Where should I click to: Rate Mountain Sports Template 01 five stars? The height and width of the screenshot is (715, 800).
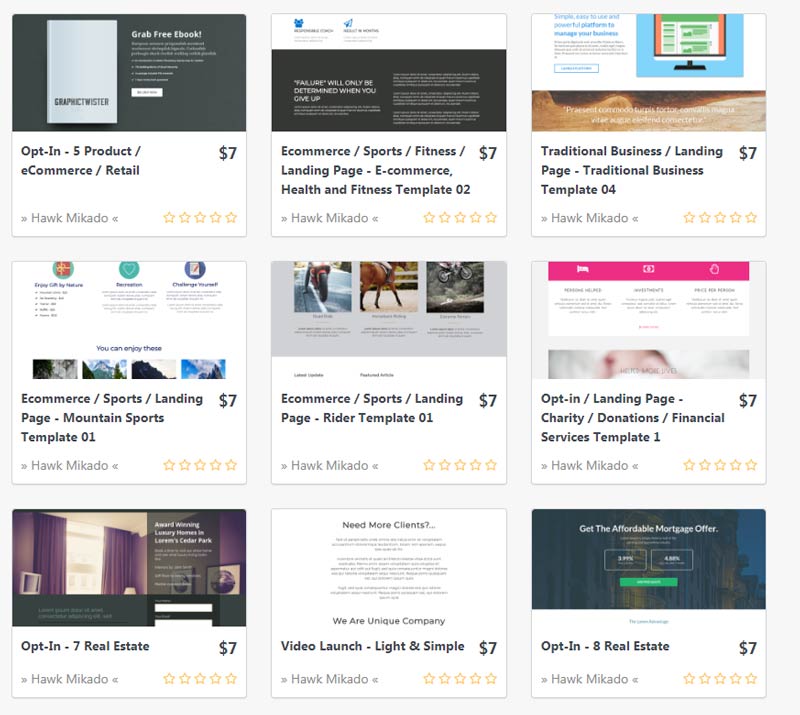231,465
